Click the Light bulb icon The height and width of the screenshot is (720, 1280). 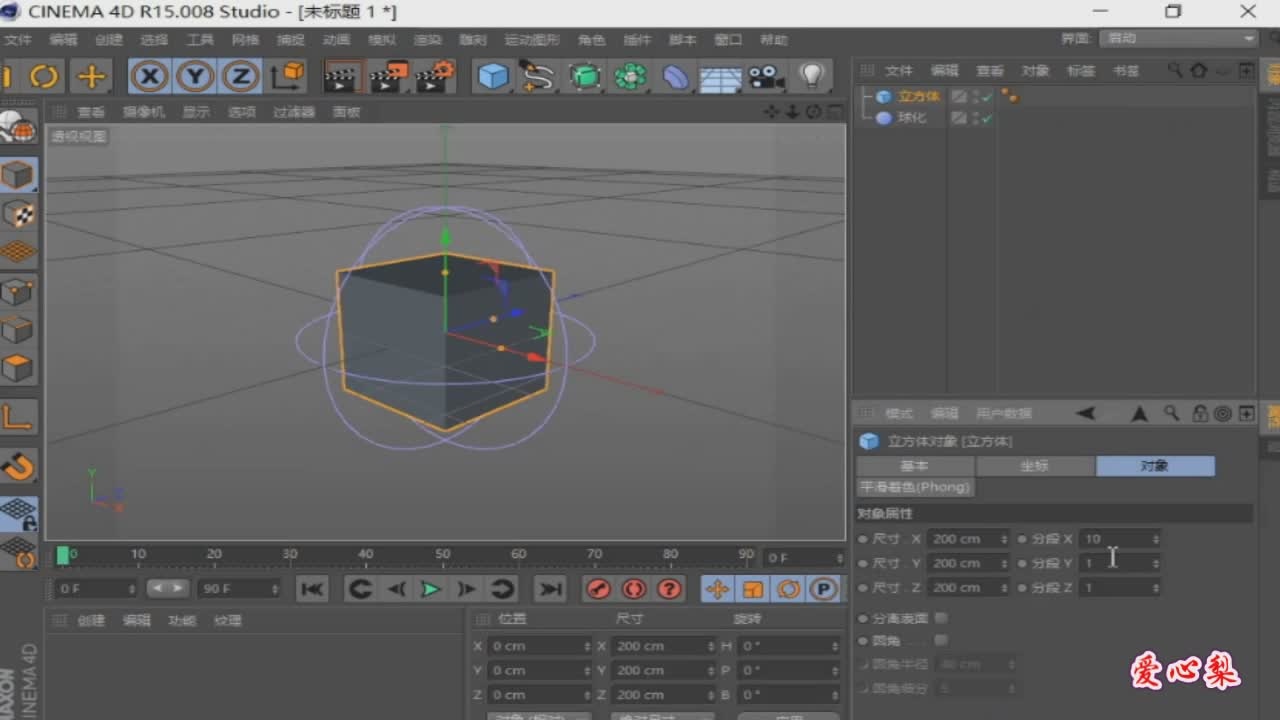[811, 76]
